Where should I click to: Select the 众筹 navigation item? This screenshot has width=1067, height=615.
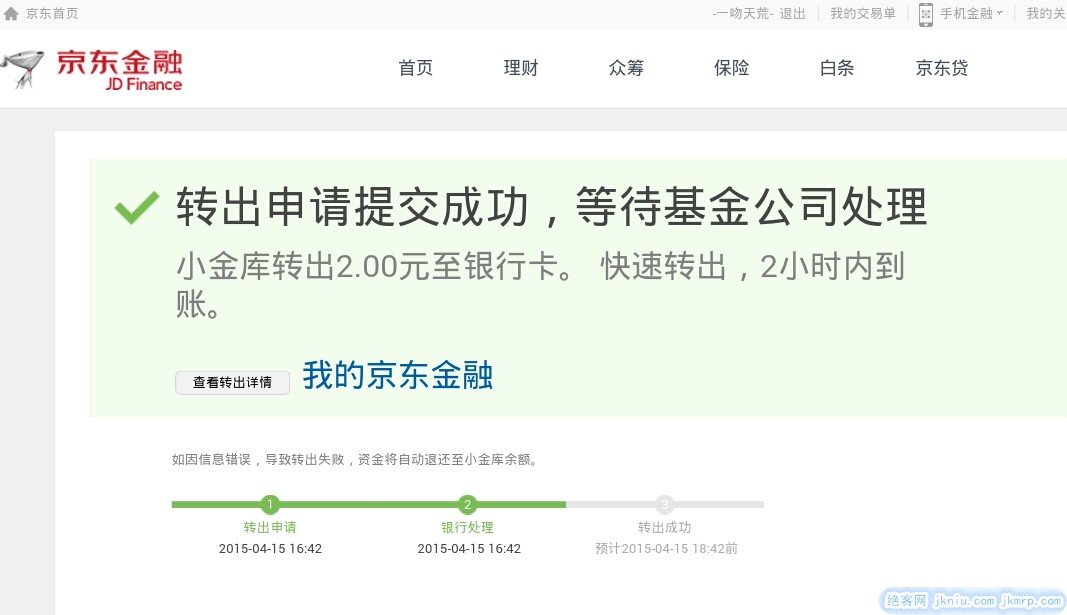point(626,68)
